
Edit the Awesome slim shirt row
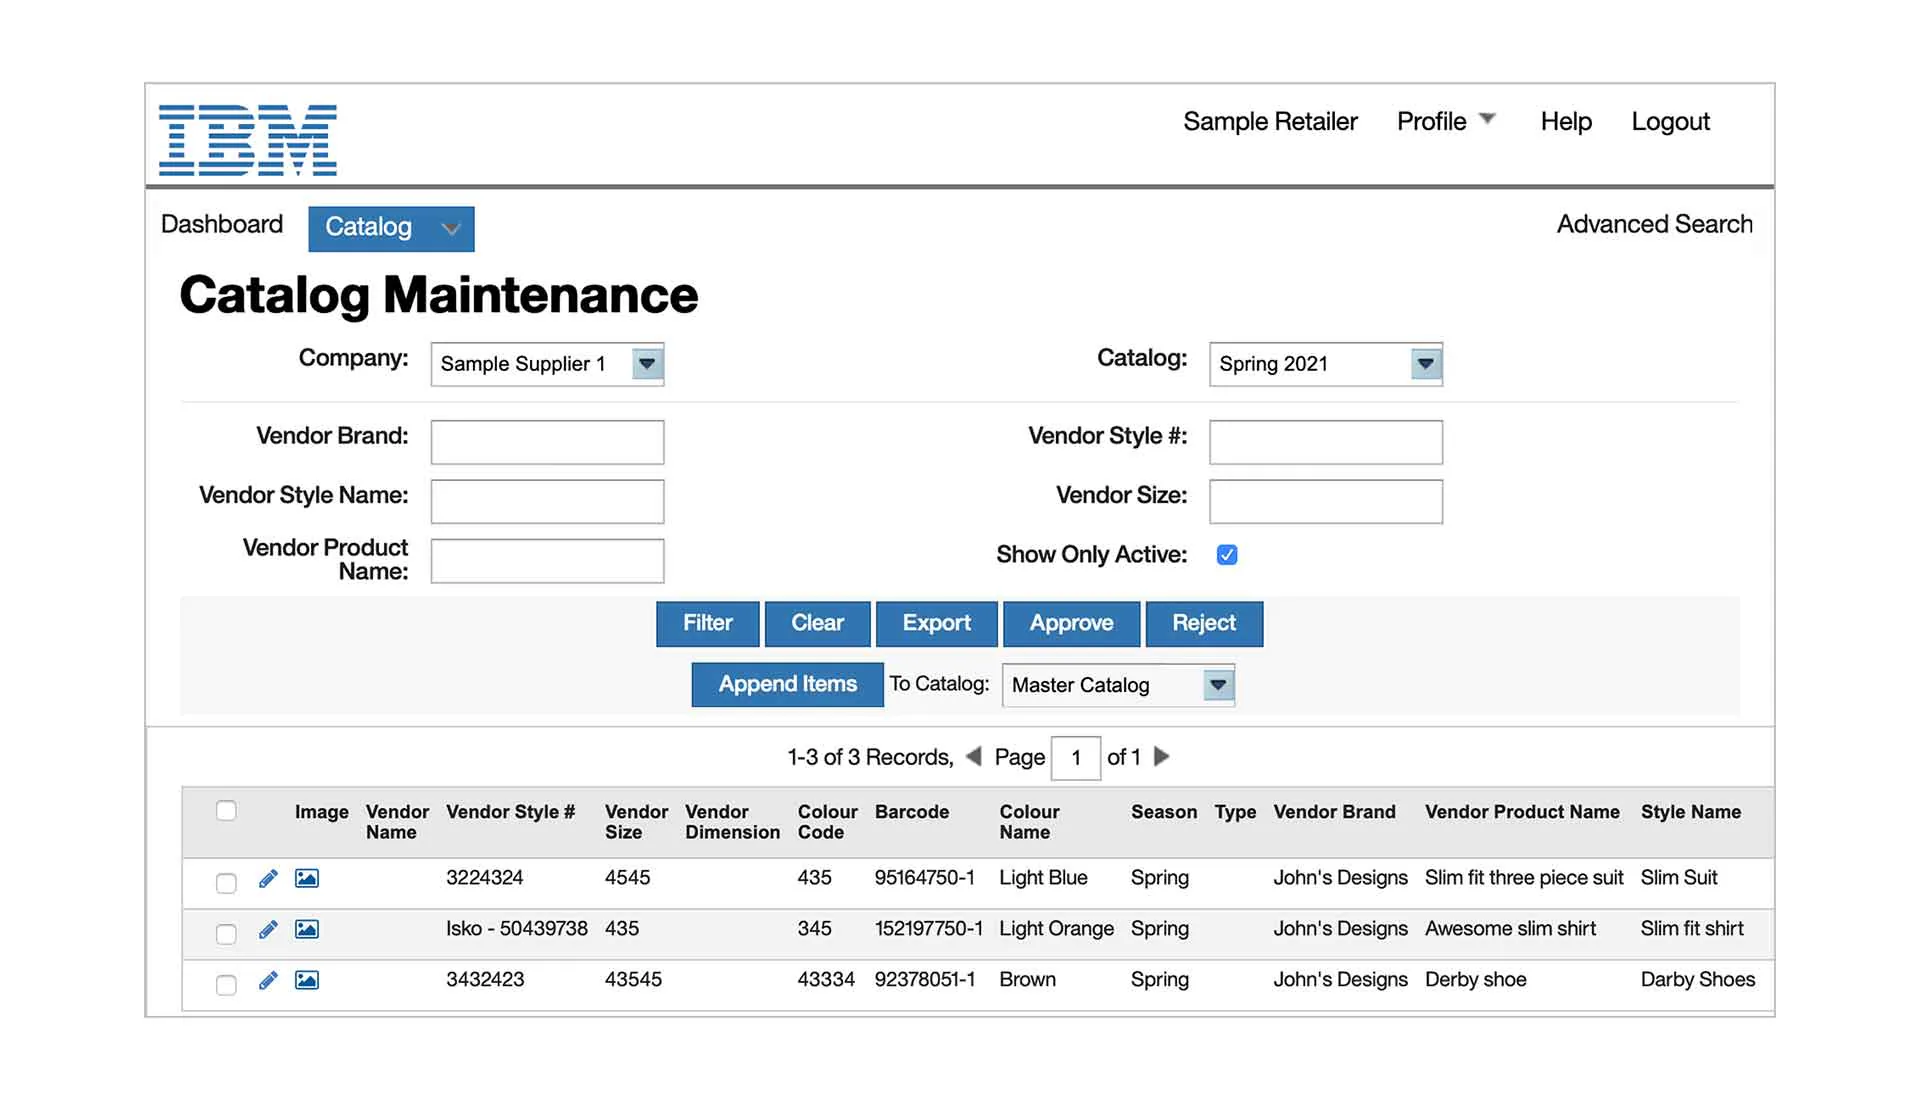tap(268, 930)
